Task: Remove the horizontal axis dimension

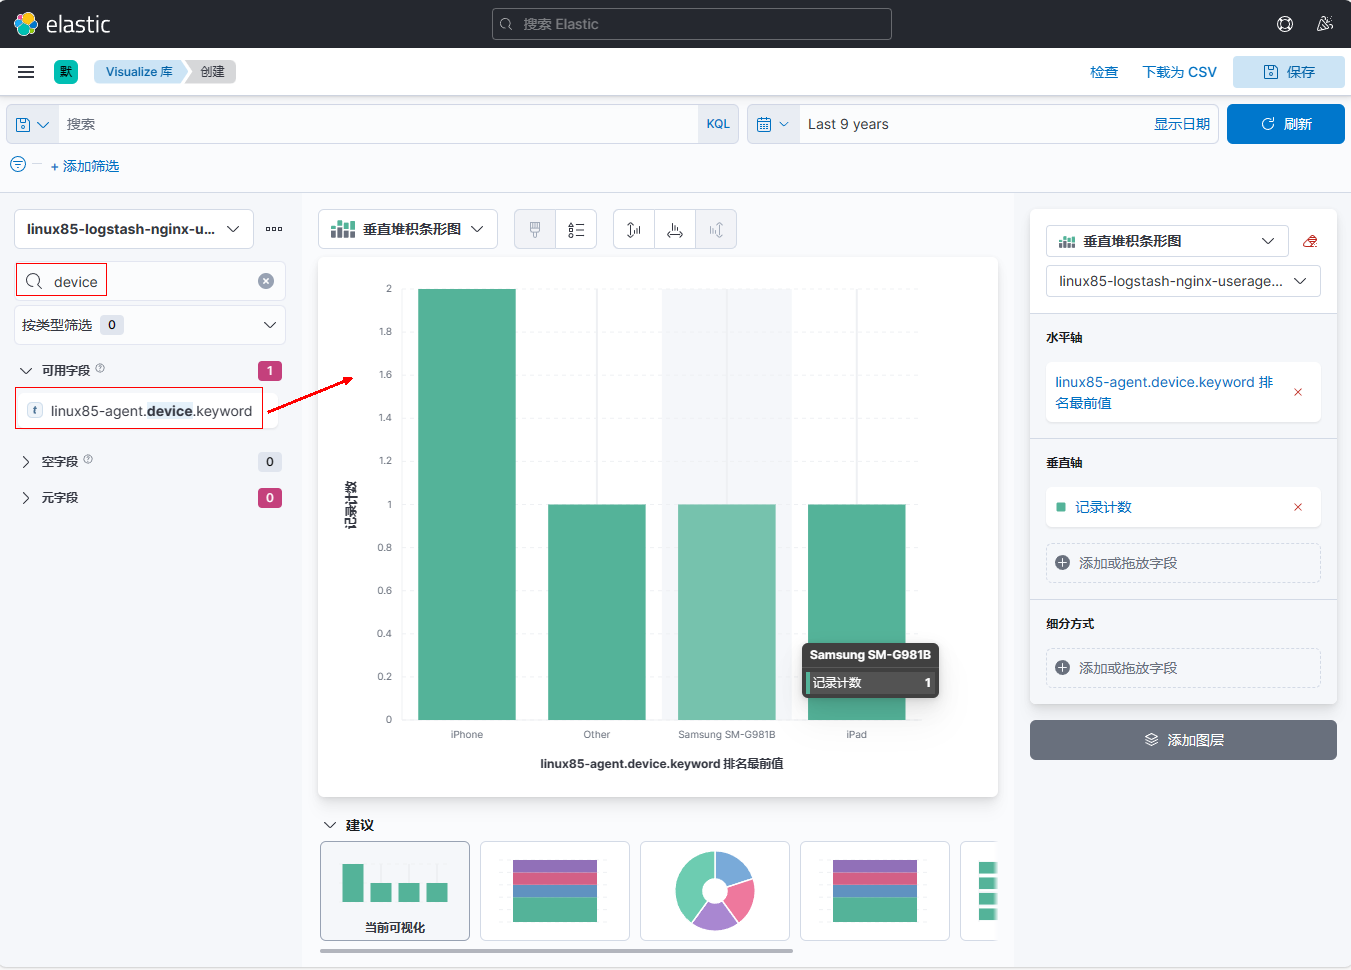Action: coord(1298,392)
